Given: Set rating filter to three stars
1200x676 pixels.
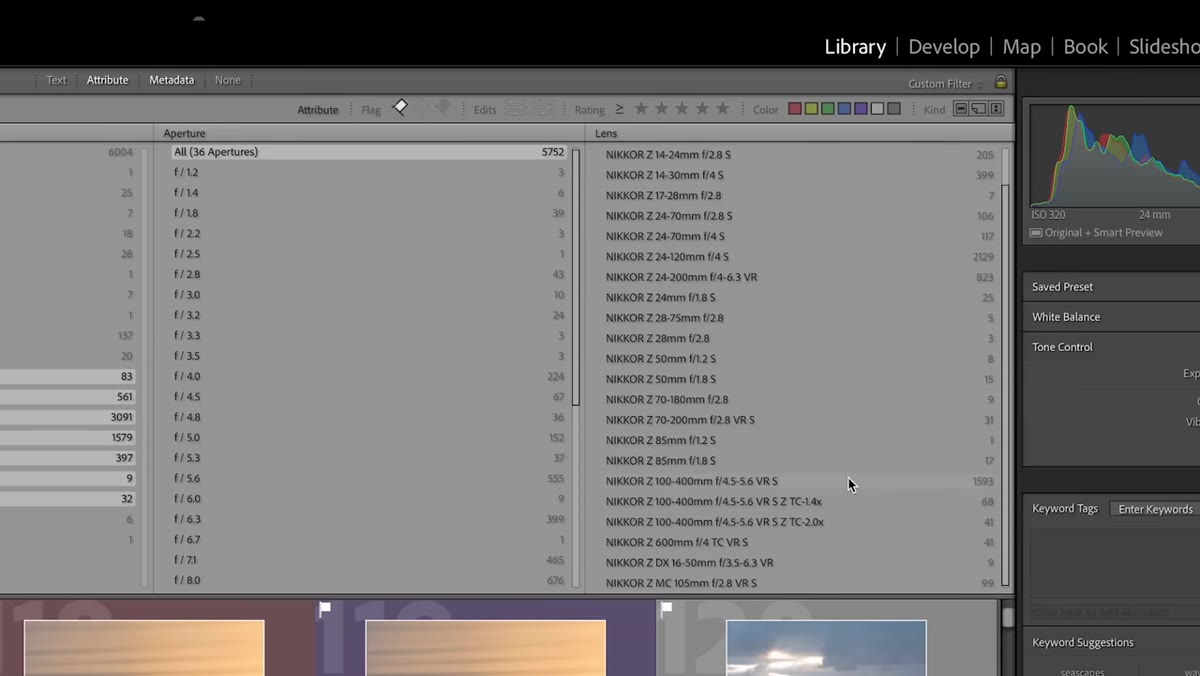Looking at the screenshot, I should (682, 109).
